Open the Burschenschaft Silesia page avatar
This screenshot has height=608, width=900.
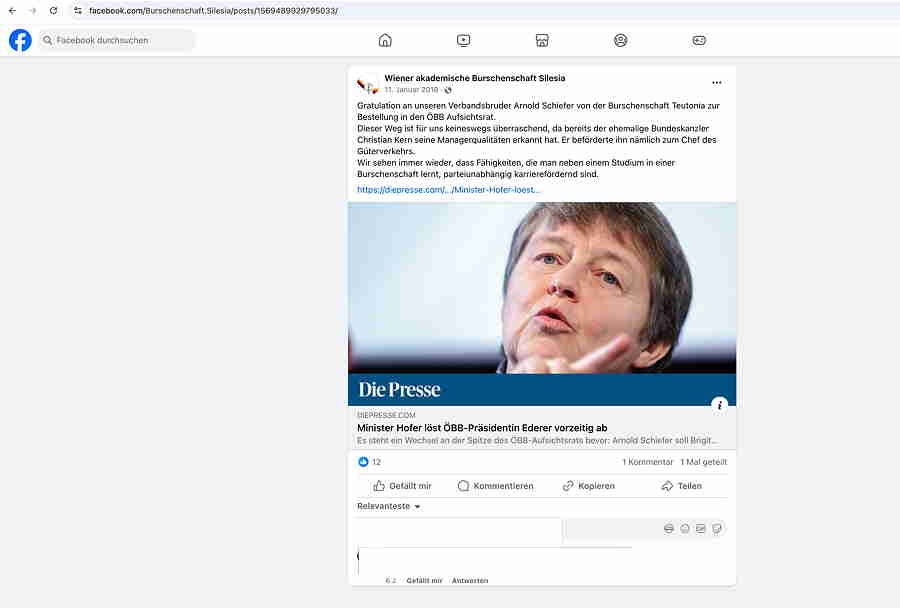(x=367, y=84)
